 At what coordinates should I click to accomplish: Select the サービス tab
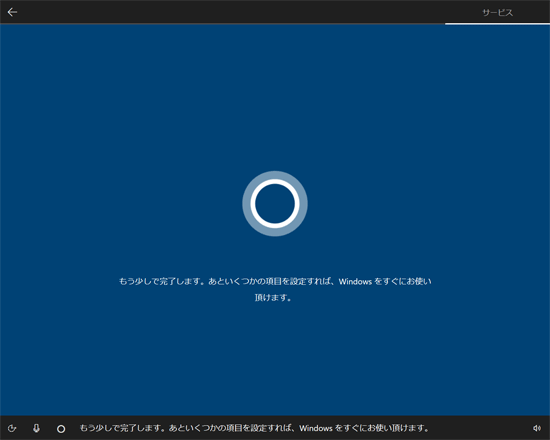497,13
